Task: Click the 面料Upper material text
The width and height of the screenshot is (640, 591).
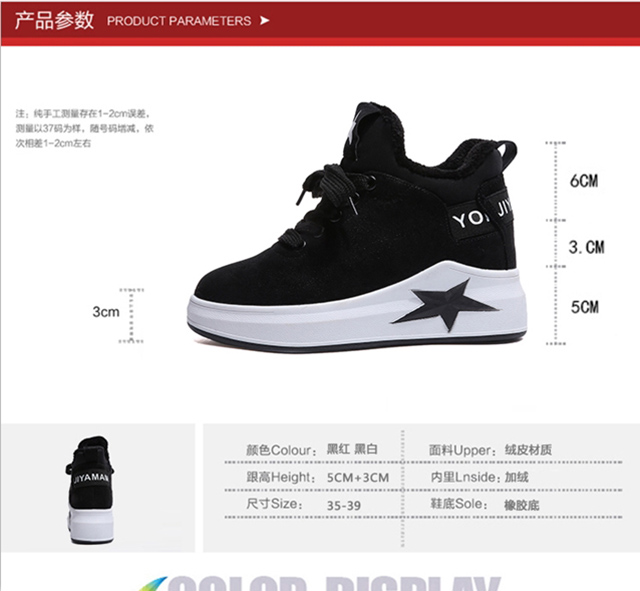Action: click(491, 450)
